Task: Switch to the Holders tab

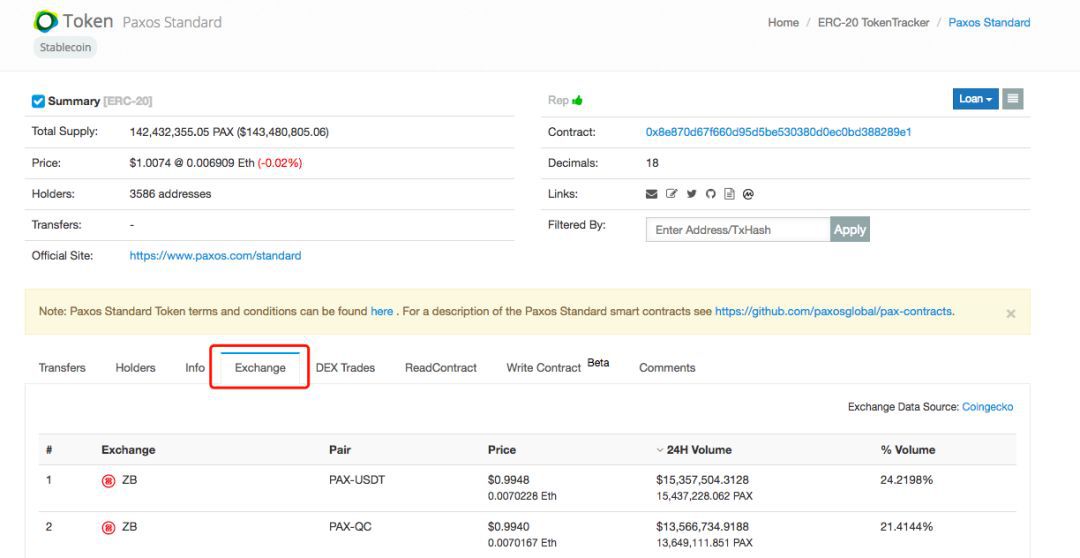Action: [135, 368]
